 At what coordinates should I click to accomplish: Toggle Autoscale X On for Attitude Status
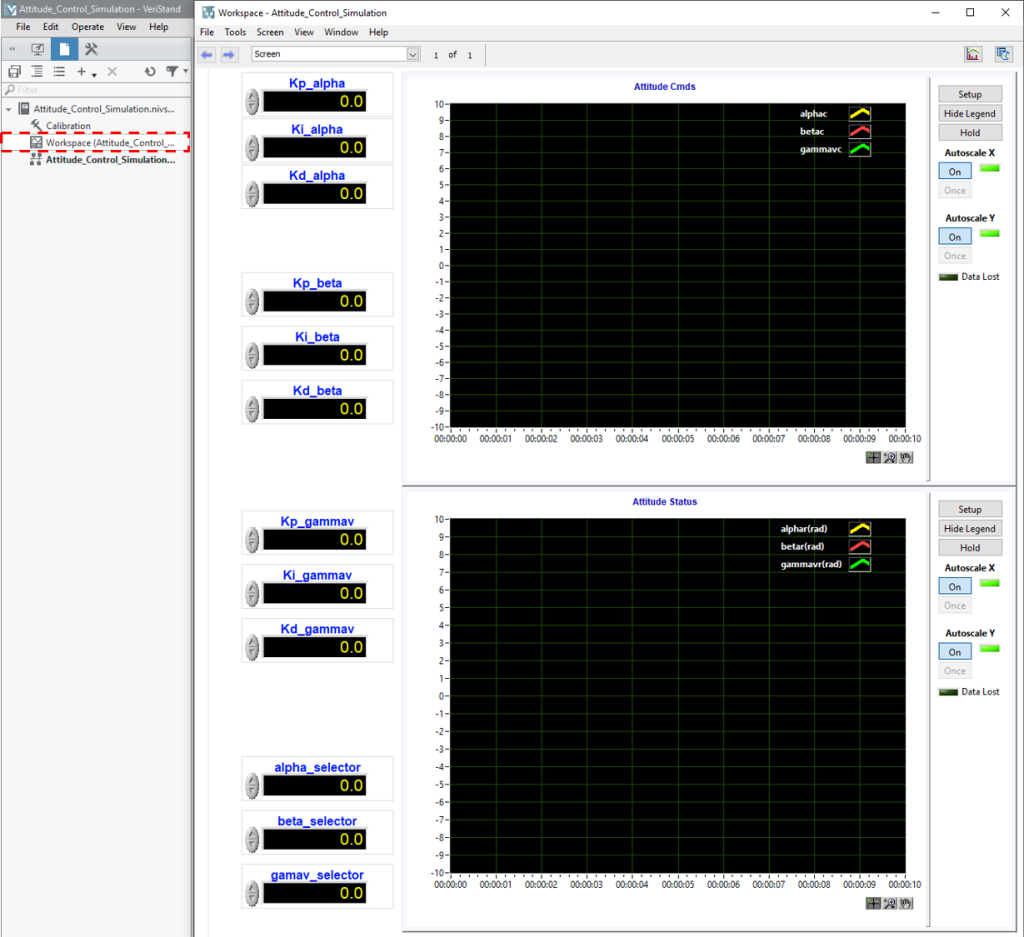pyautogui.click(x=955, y=586)
